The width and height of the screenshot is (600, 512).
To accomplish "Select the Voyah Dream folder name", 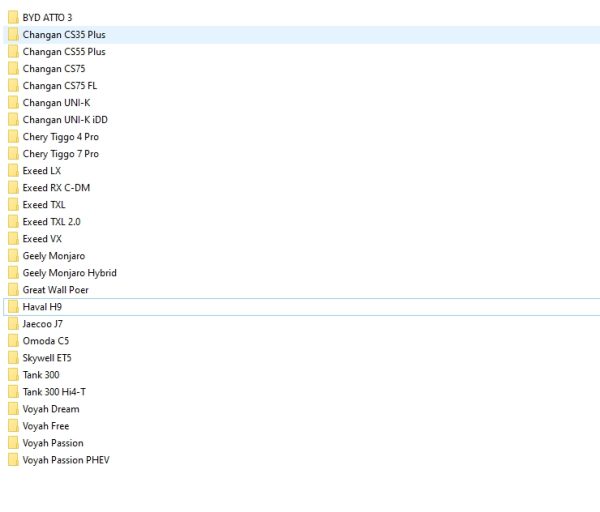I will pos(51,409).
